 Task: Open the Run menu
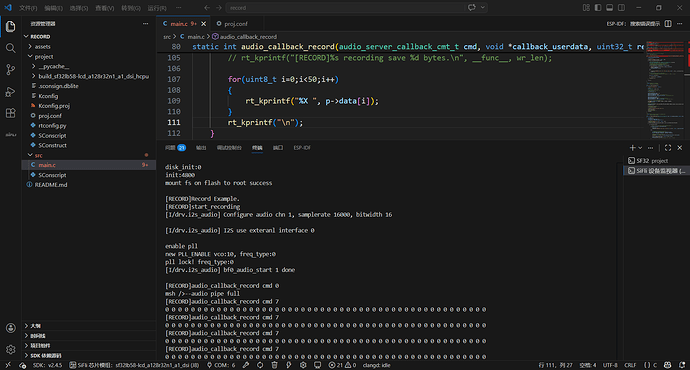pyautogui.click(x=157, y=8)
